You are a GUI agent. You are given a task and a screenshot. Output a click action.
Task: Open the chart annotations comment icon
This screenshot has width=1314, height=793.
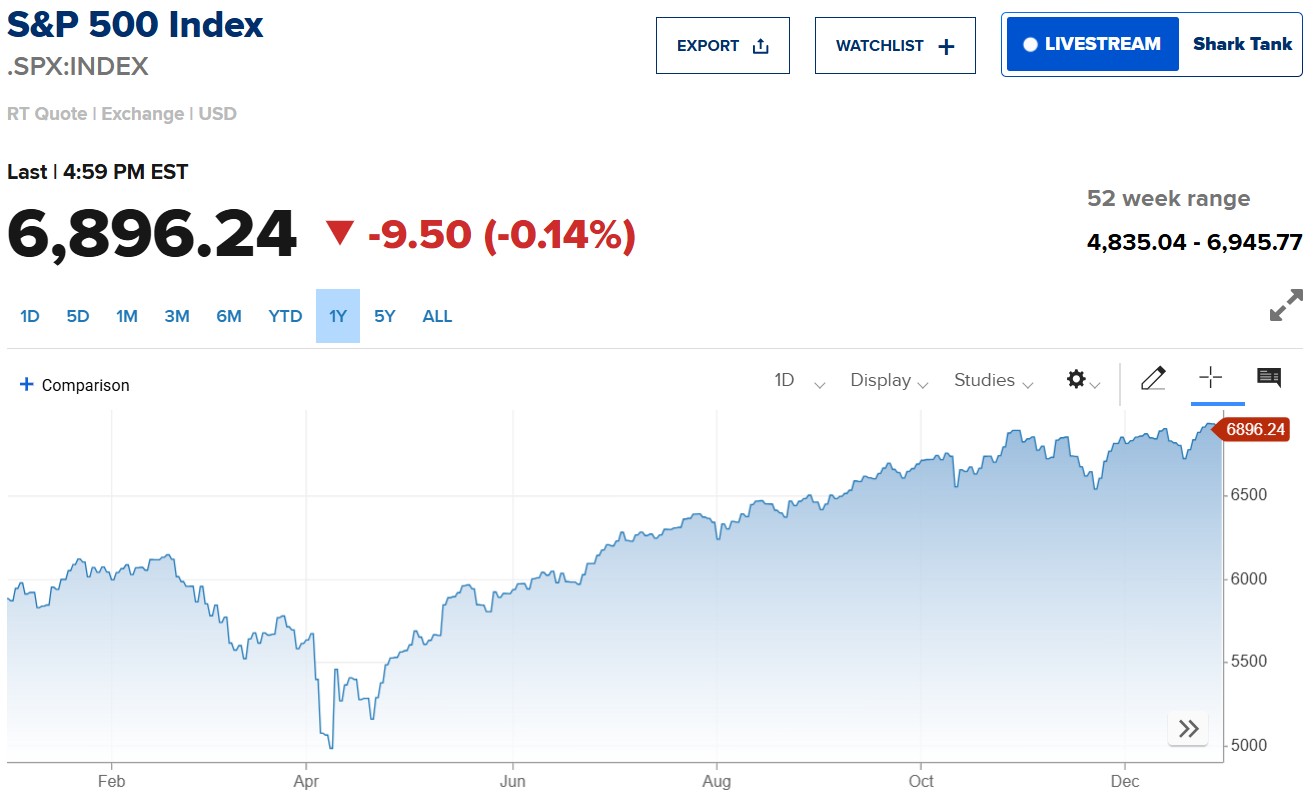pos(1268,378)
